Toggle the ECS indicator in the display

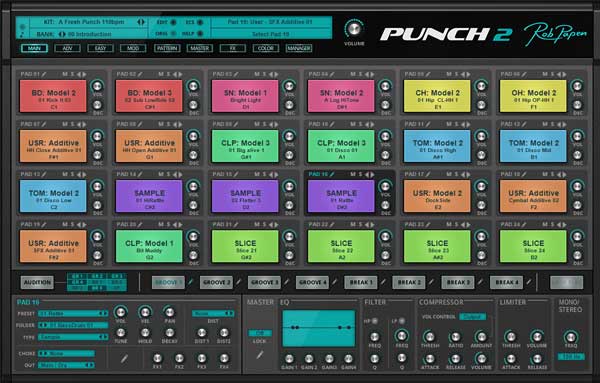coord(199,22)
